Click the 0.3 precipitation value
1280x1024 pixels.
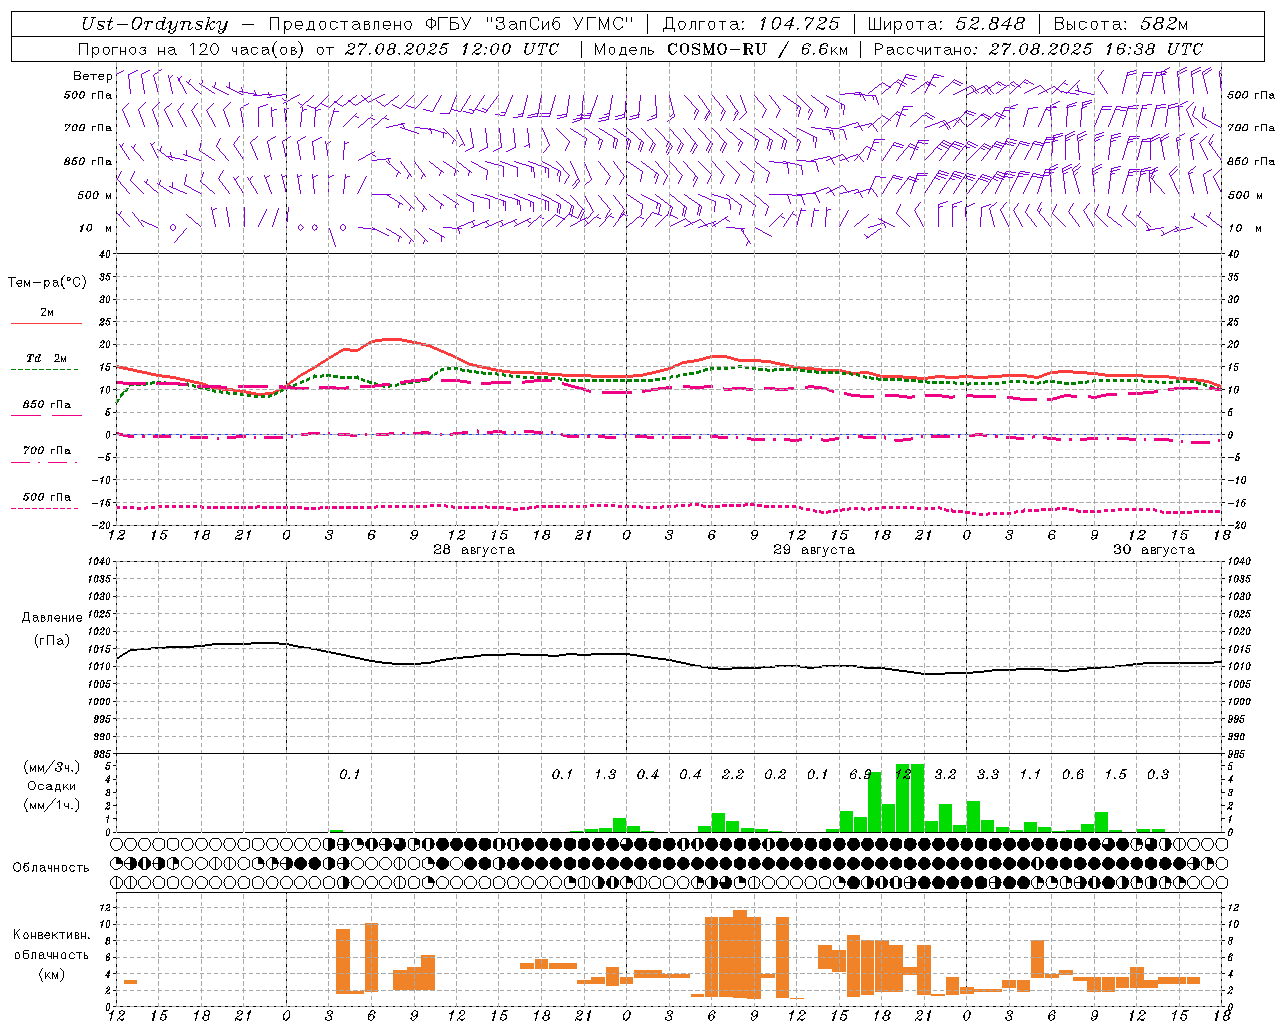1158,775
